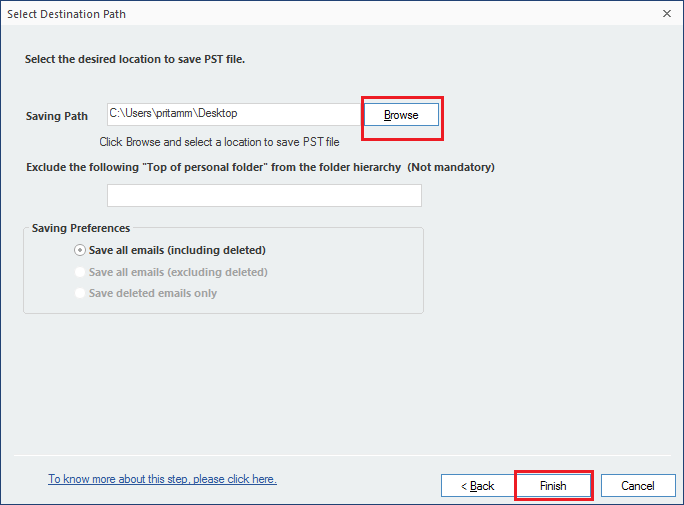Click the empty exclude folder input field
The image size is (684, 505).
coord(264,195)
